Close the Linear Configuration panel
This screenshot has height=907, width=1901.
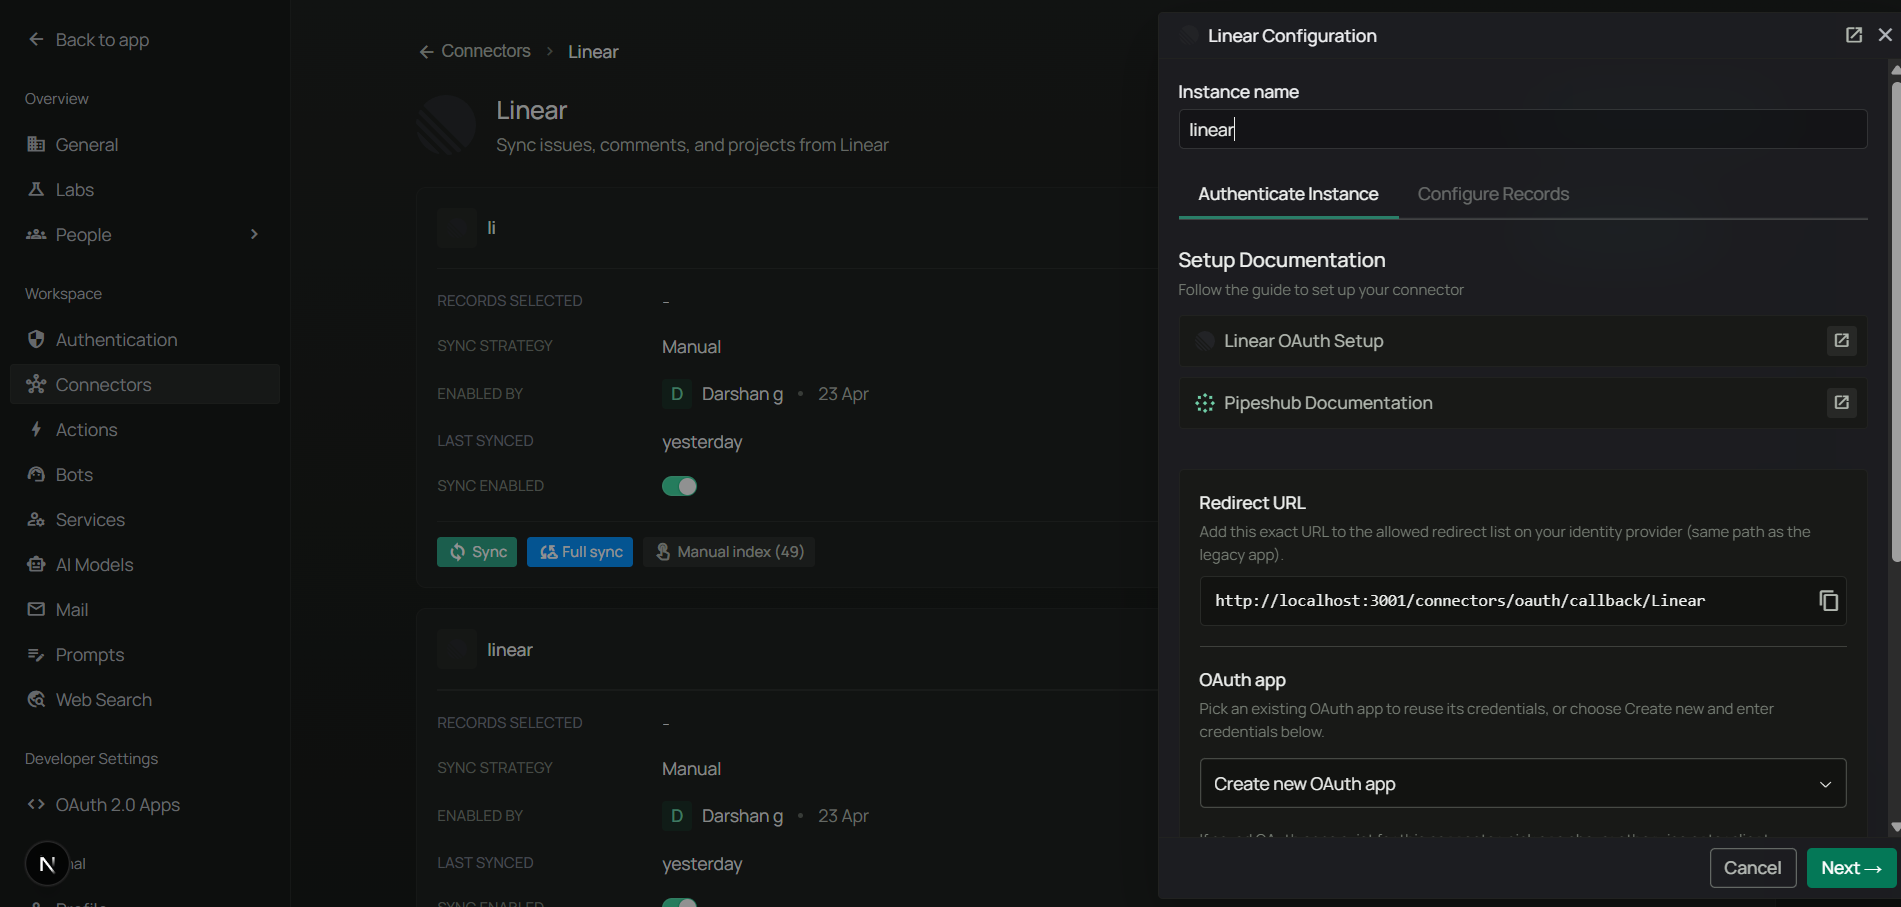(1885, 35)
